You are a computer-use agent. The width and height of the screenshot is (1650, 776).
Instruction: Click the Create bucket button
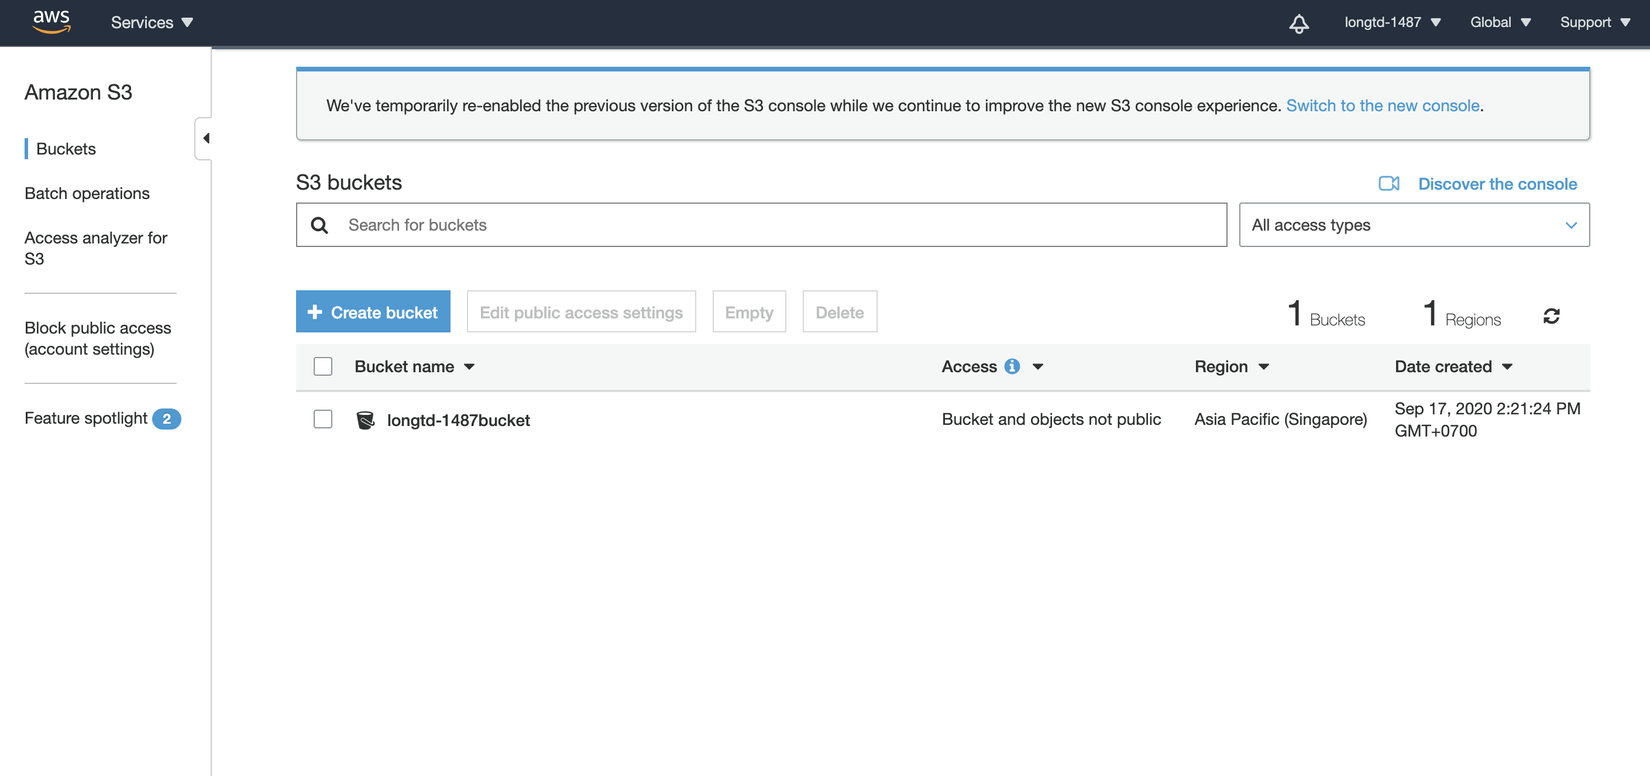pos(373,312)
